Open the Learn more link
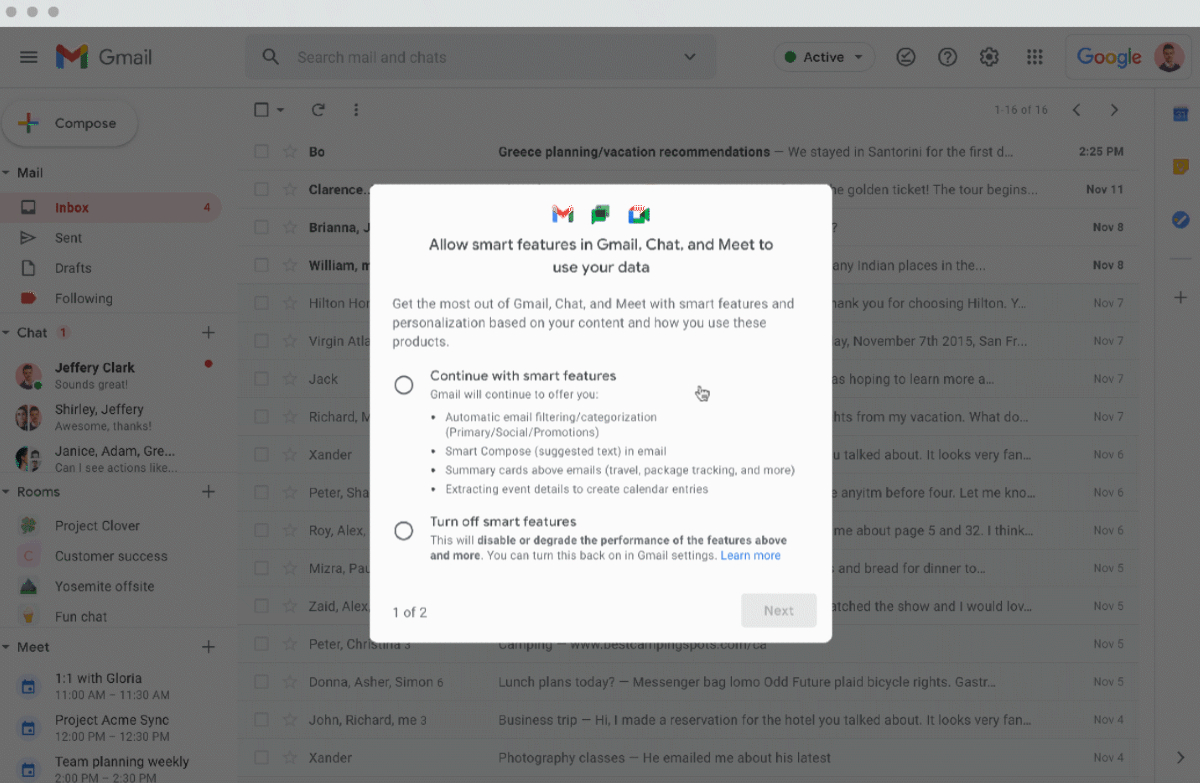 [x=750, y=555]
